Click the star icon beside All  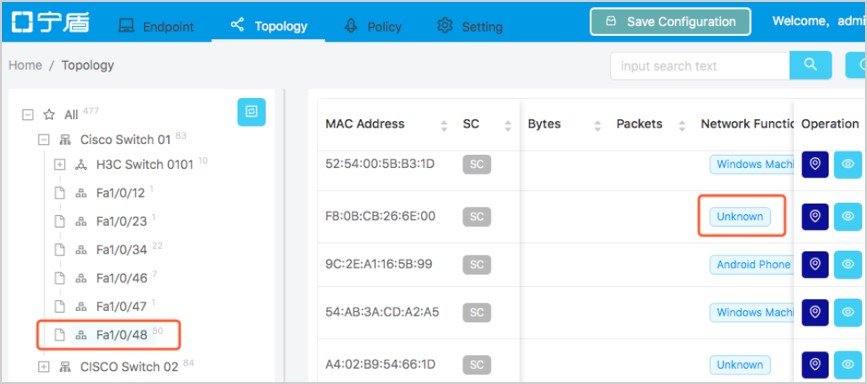tap(49, 115)
